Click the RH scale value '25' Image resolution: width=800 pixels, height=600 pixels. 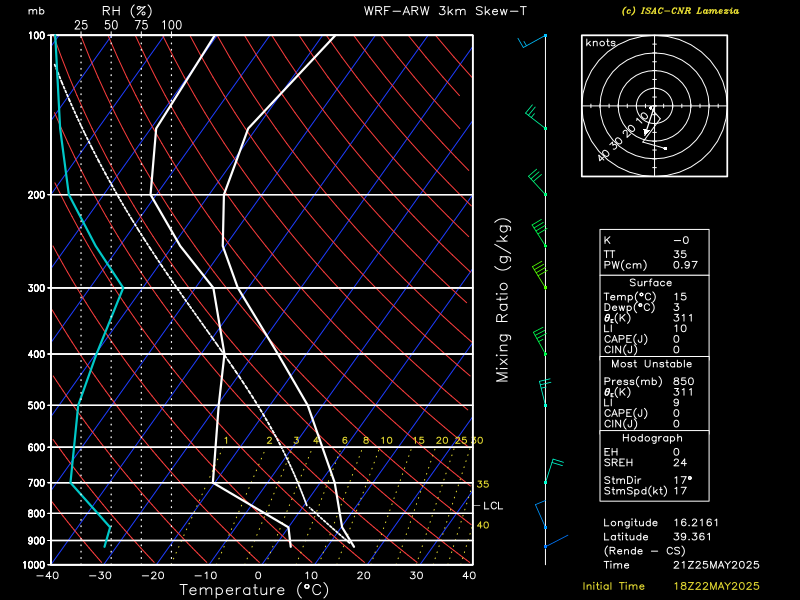pyautogui.click(x=81, y=25)
